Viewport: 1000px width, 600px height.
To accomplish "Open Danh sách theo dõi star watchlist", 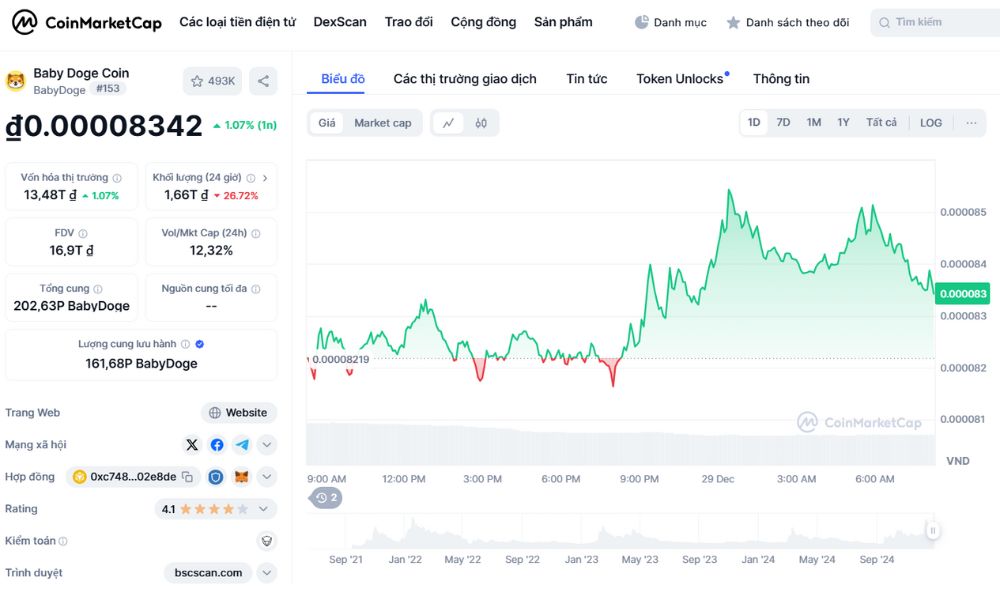I will 733,23.
